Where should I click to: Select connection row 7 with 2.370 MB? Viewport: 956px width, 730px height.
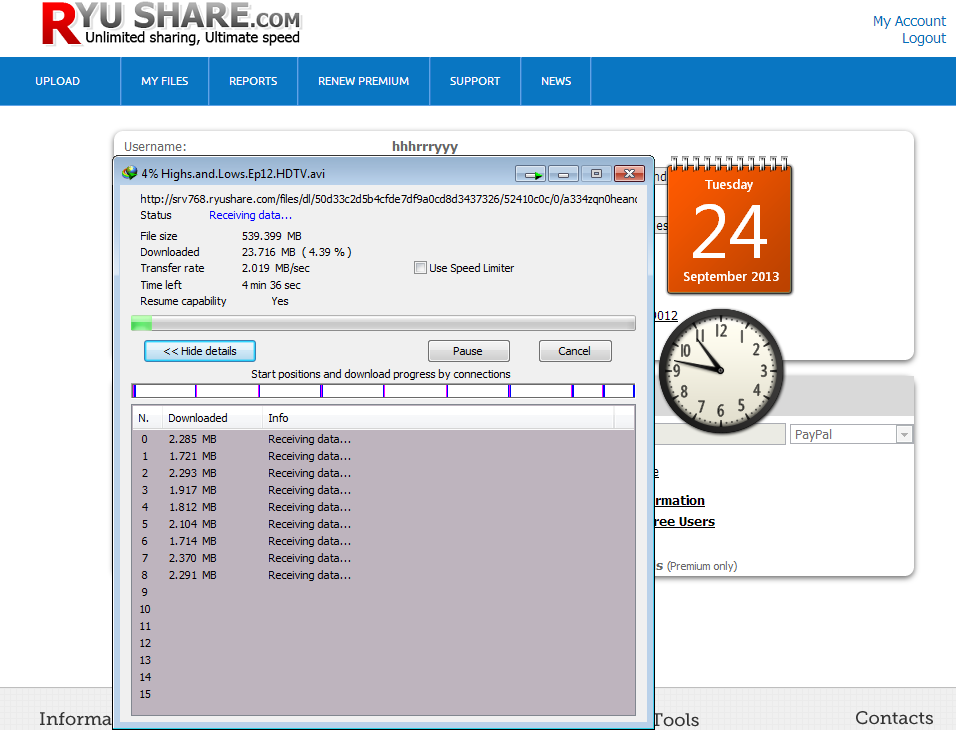[383, 559]
